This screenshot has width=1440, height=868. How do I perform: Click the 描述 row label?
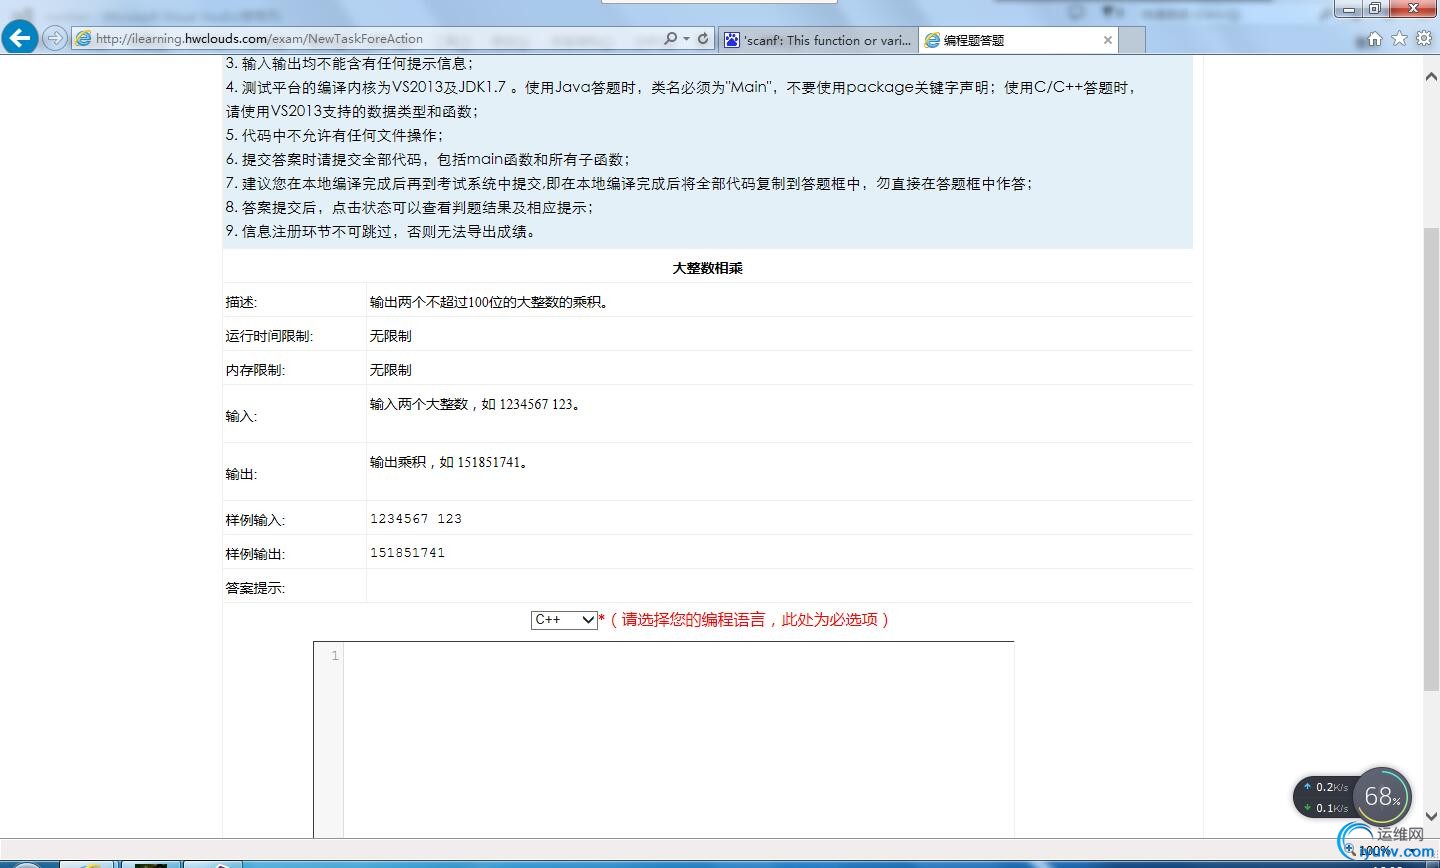pyautogui.click(x=241, y=302)
